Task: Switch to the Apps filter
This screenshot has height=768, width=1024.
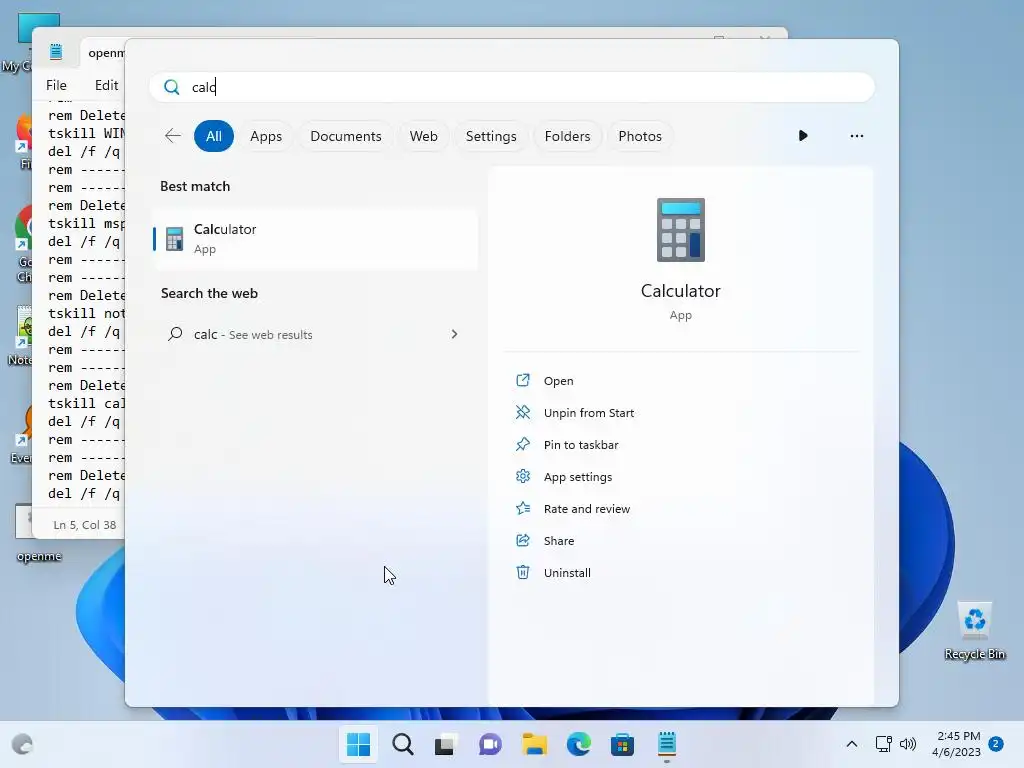Action: (266, 136)
